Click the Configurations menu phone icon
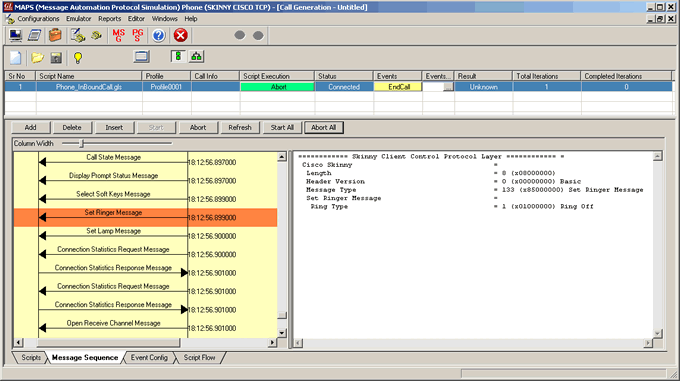The height and width of the screenshot is (381, 680). point(10,19)
